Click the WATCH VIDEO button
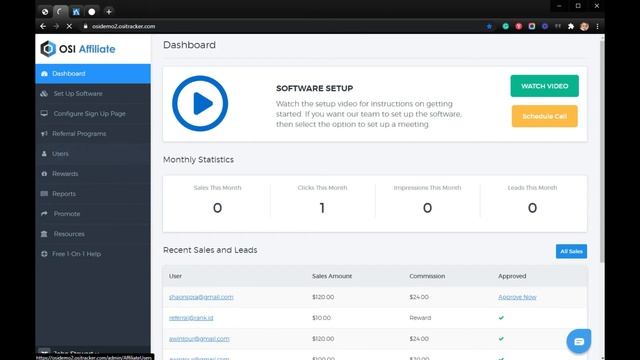The width and height of the screenshot is (640, 360). click(x=544, y=86)
